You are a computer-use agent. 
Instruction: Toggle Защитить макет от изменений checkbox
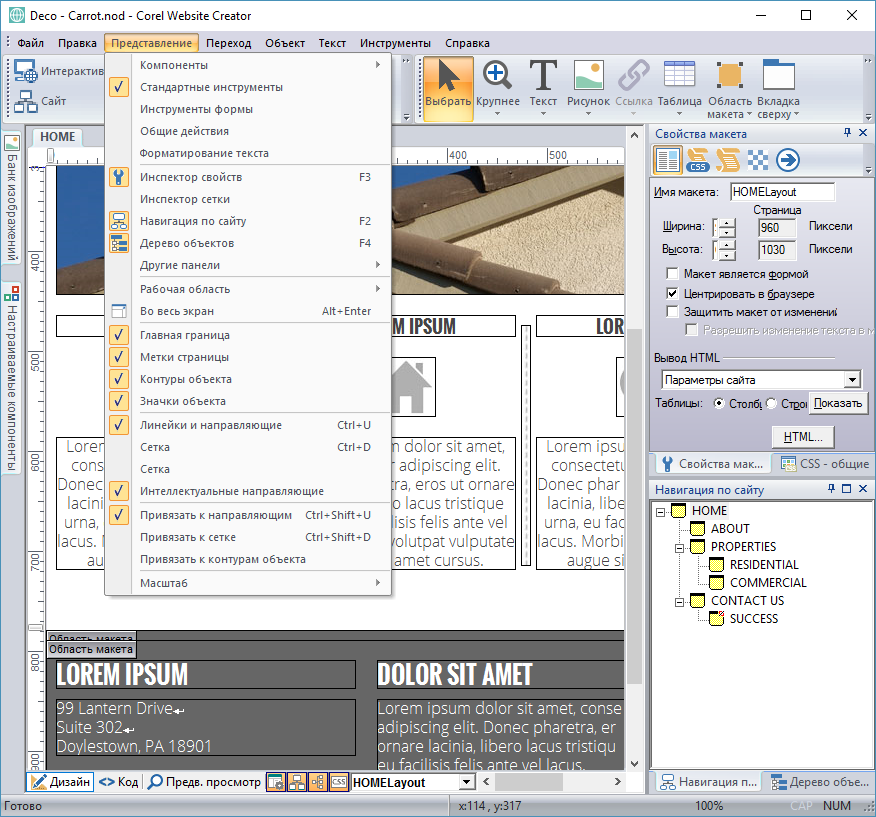click(673, 312)
